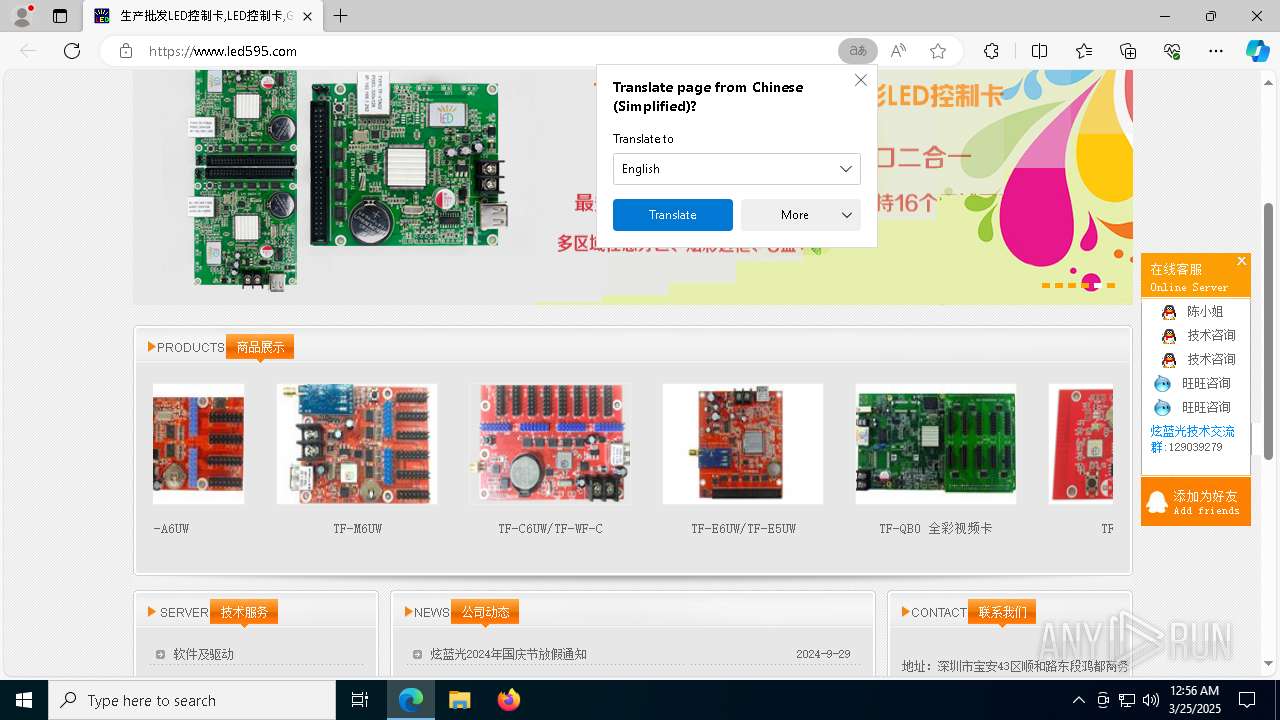Click the page vertical scrollbar thumb
This screenshot has height=720, width=1280.
tap(1269, 330)
